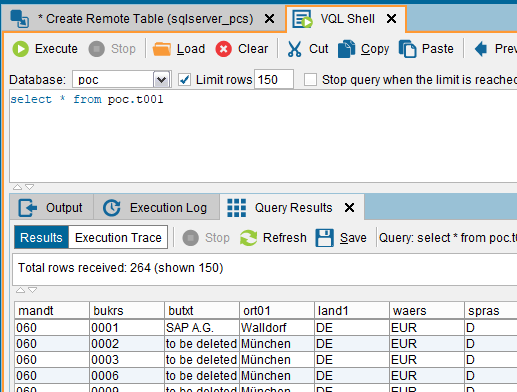The height and width of the screenshot is (392, 517).
Task: Click the Load button label
Action: pos(191,49)
